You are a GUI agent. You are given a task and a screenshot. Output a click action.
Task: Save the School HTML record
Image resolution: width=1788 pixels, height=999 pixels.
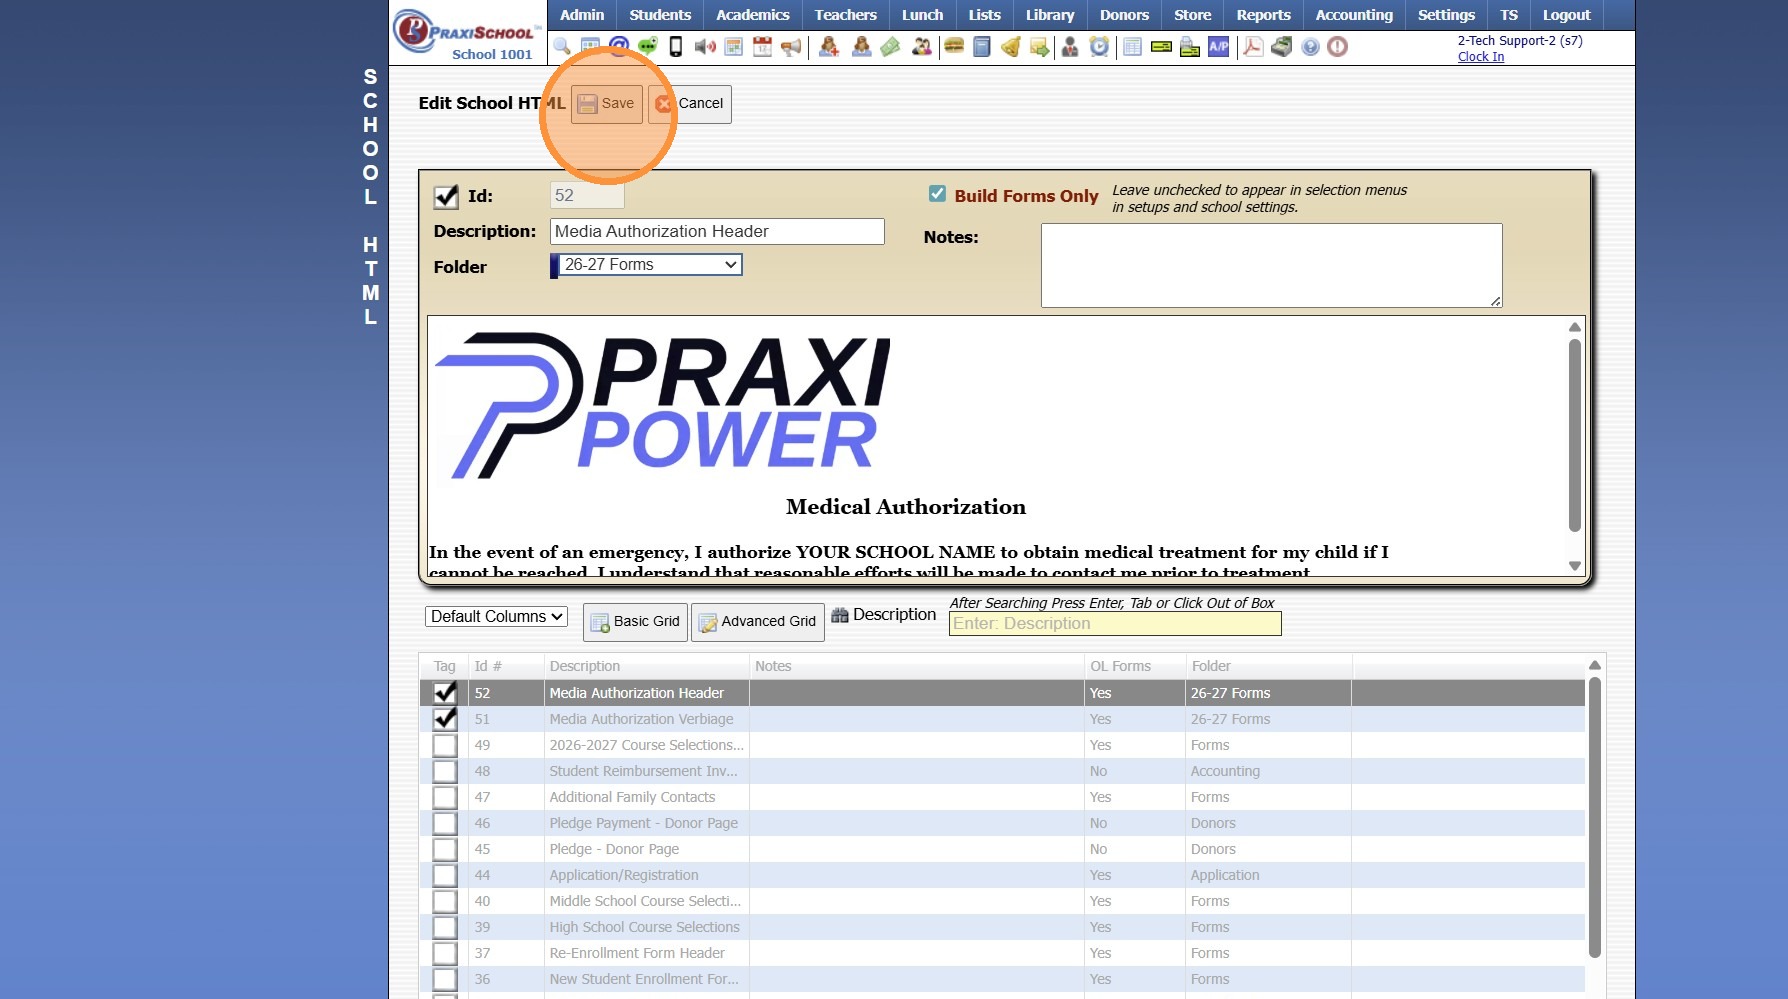click(607, 104)
